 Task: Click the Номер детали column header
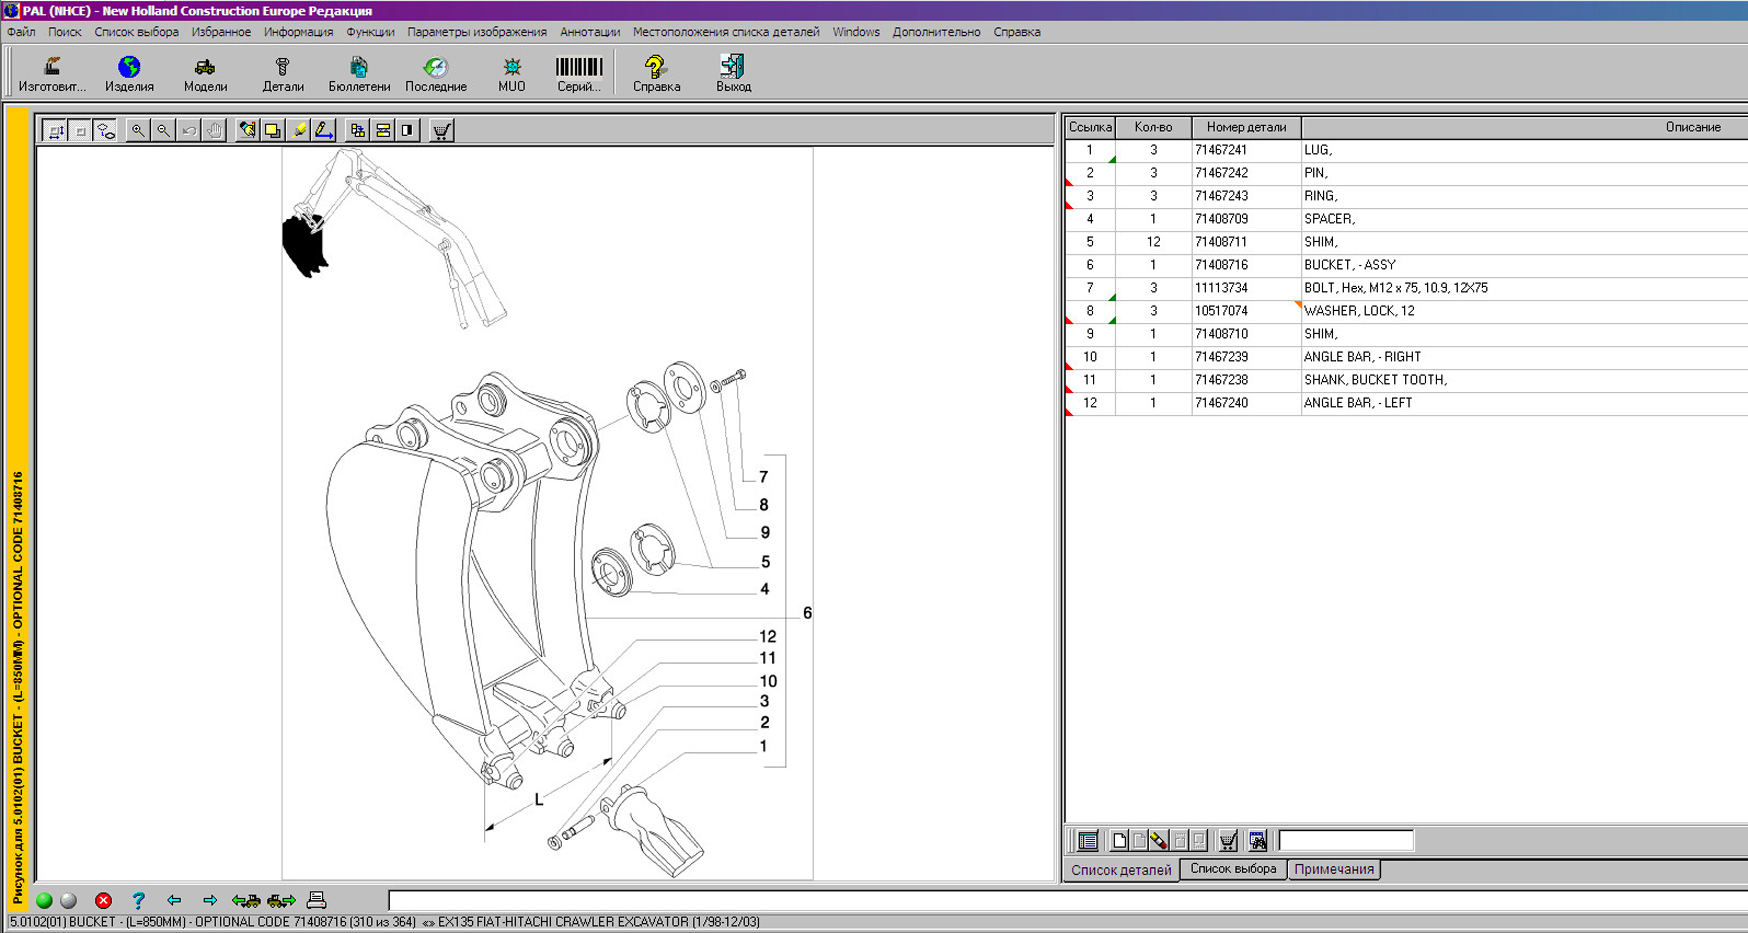point(1245,127)
